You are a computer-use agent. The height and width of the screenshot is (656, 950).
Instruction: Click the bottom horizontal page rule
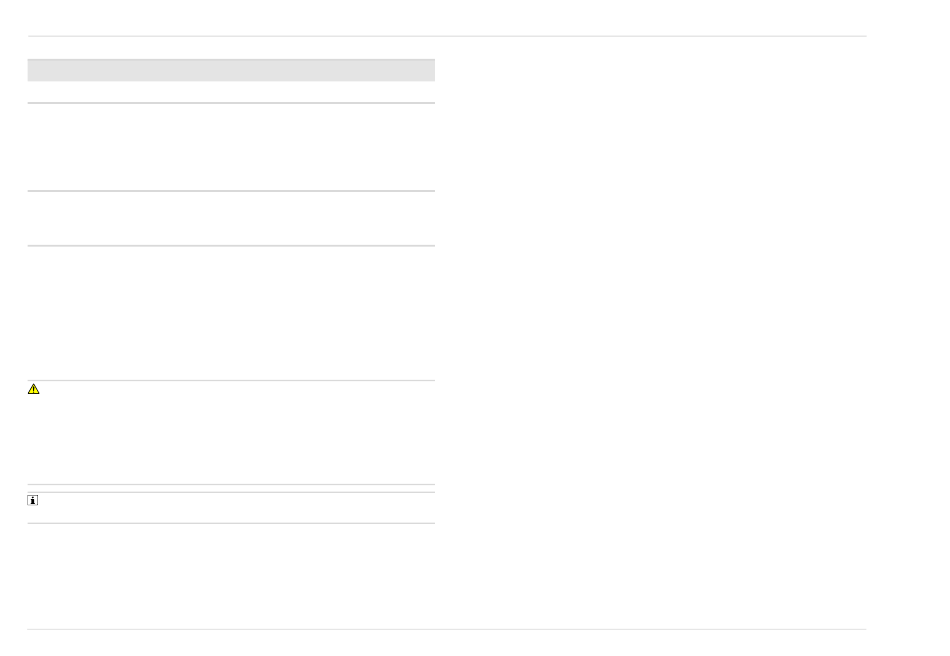[x=446, y=629]
